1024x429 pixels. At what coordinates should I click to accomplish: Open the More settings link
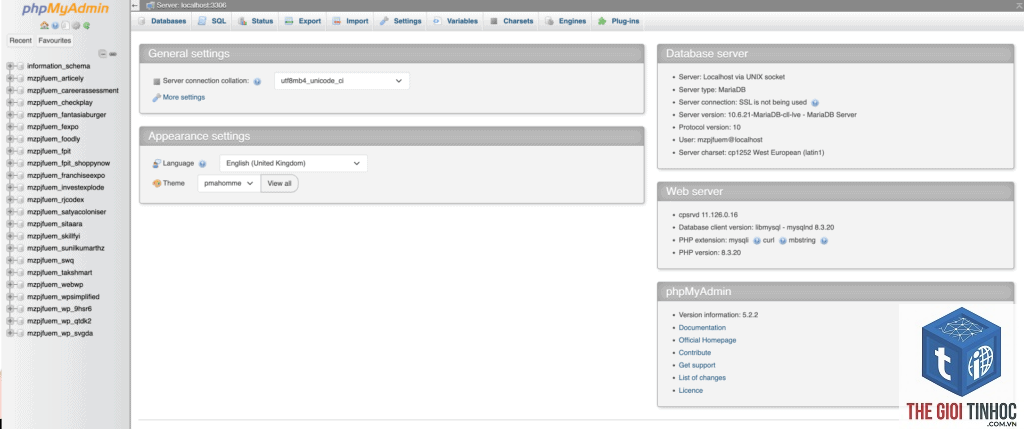coord(184,97)
